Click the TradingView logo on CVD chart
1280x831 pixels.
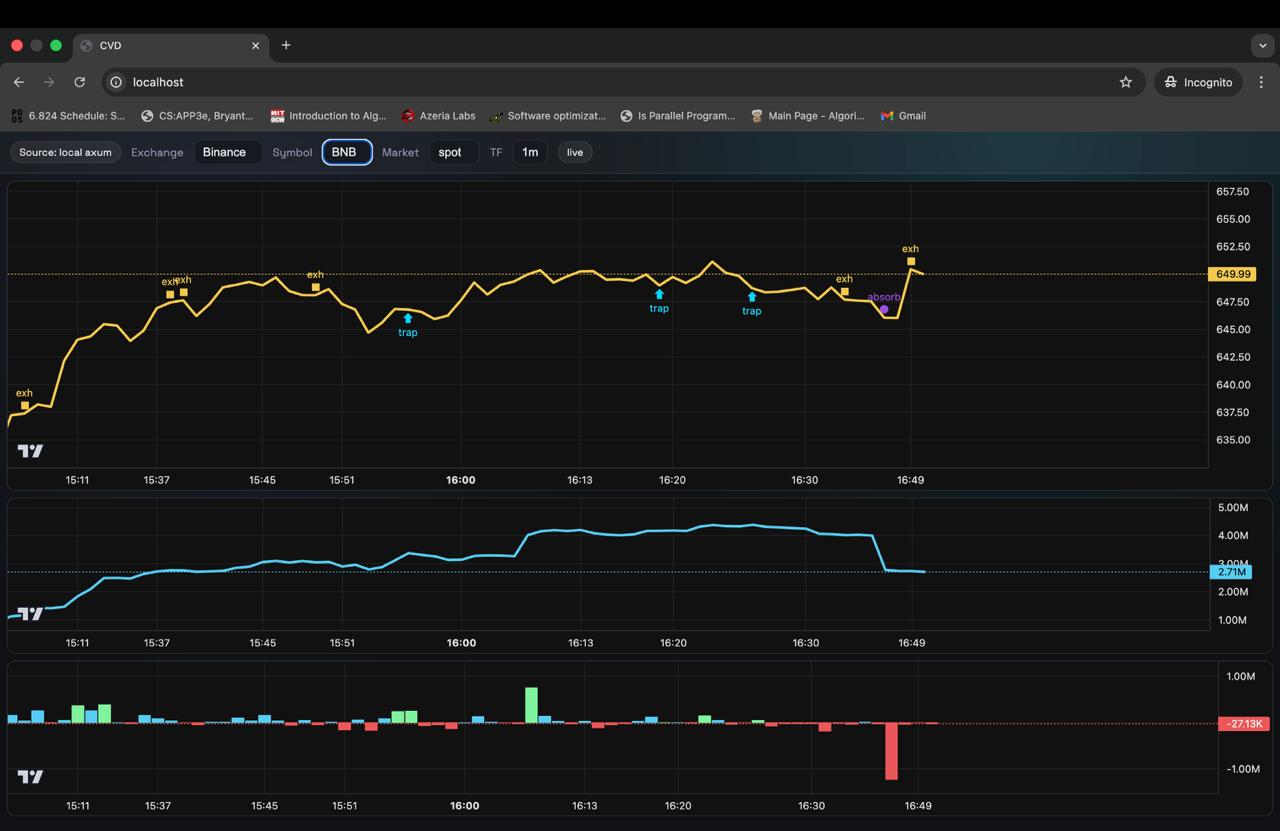(30, 614)
